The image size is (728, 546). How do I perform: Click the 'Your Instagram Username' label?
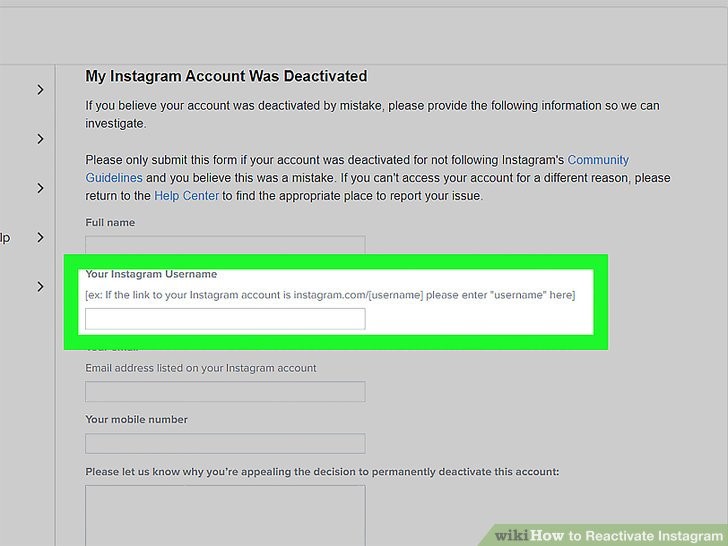tap(151, 274)
